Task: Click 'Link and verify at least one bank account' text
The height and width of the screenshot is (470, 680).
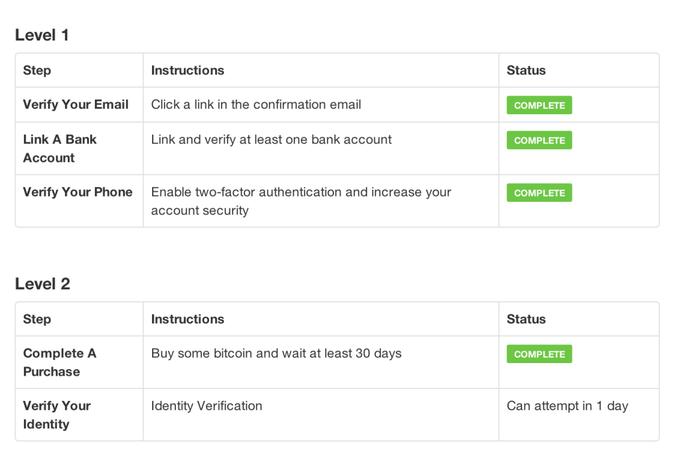Action: pyautogui.click(x=271, y=140)
